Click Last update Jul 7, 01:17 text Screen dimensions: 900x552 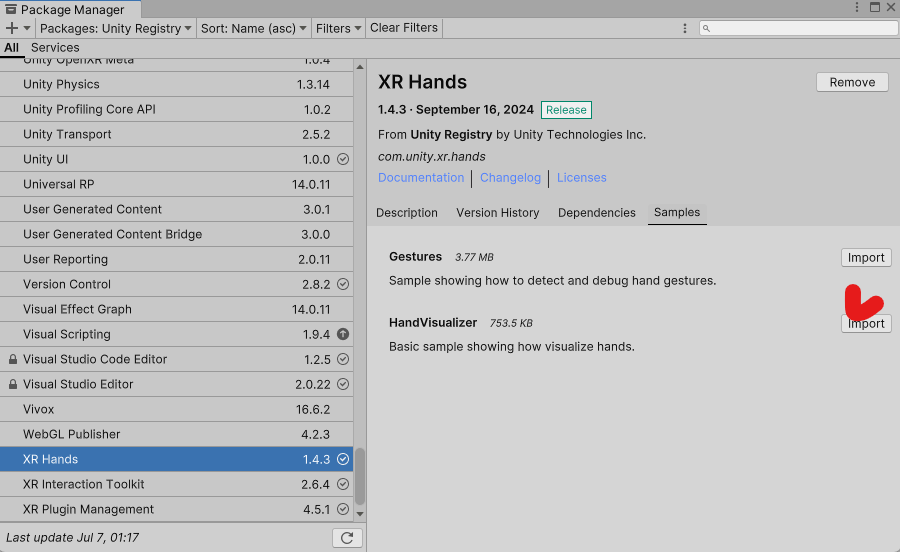coord(72,538)
